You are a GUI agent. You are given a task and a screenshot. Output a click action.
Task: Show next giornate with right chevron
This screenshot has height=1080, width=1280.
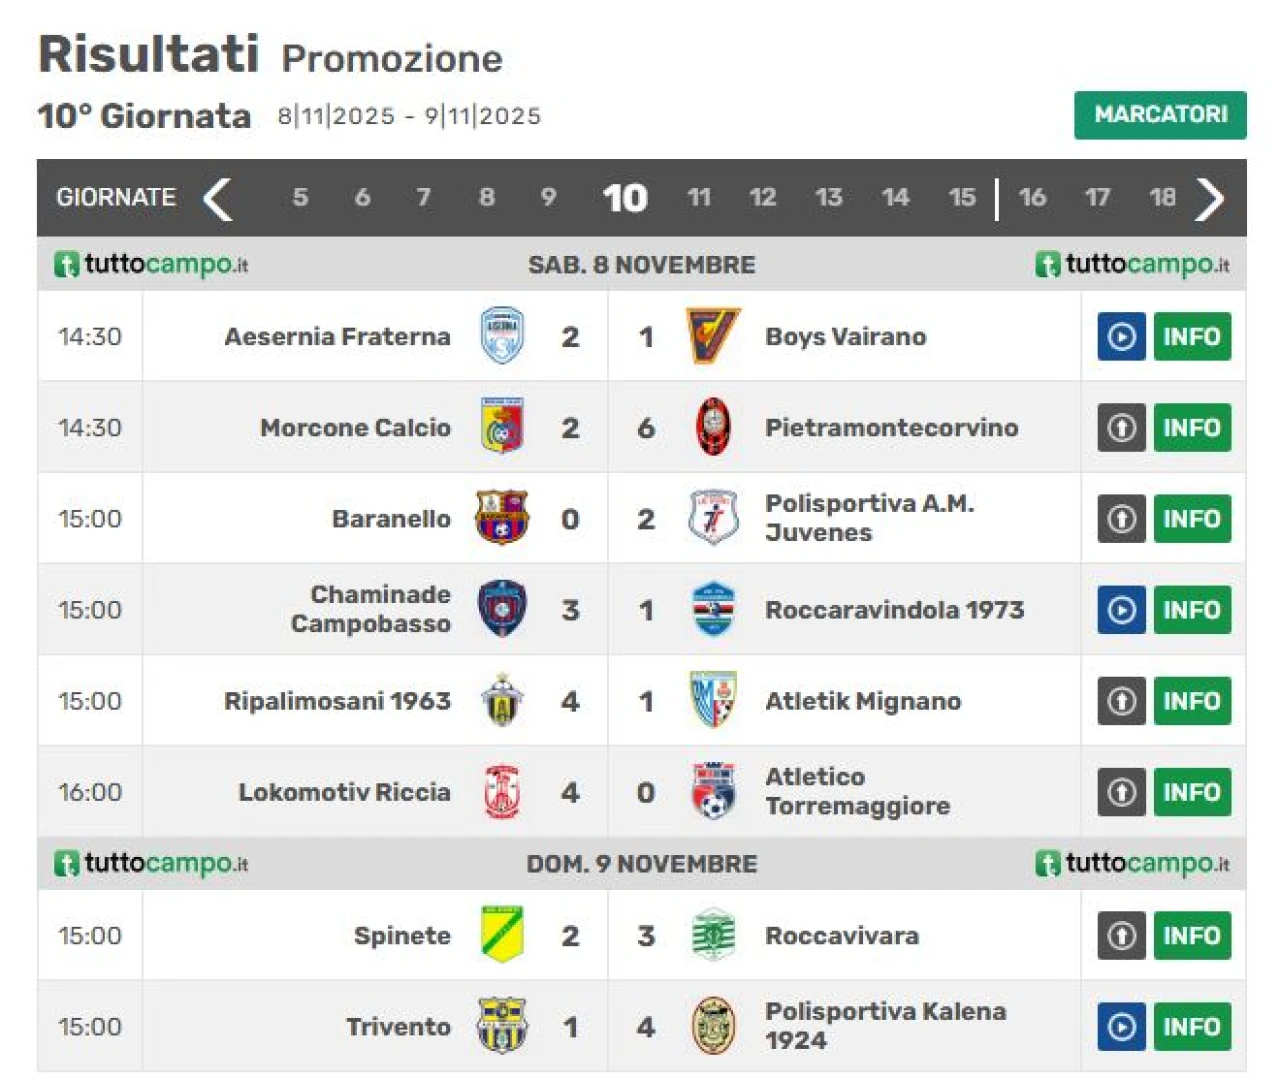tap(1209, 198)
